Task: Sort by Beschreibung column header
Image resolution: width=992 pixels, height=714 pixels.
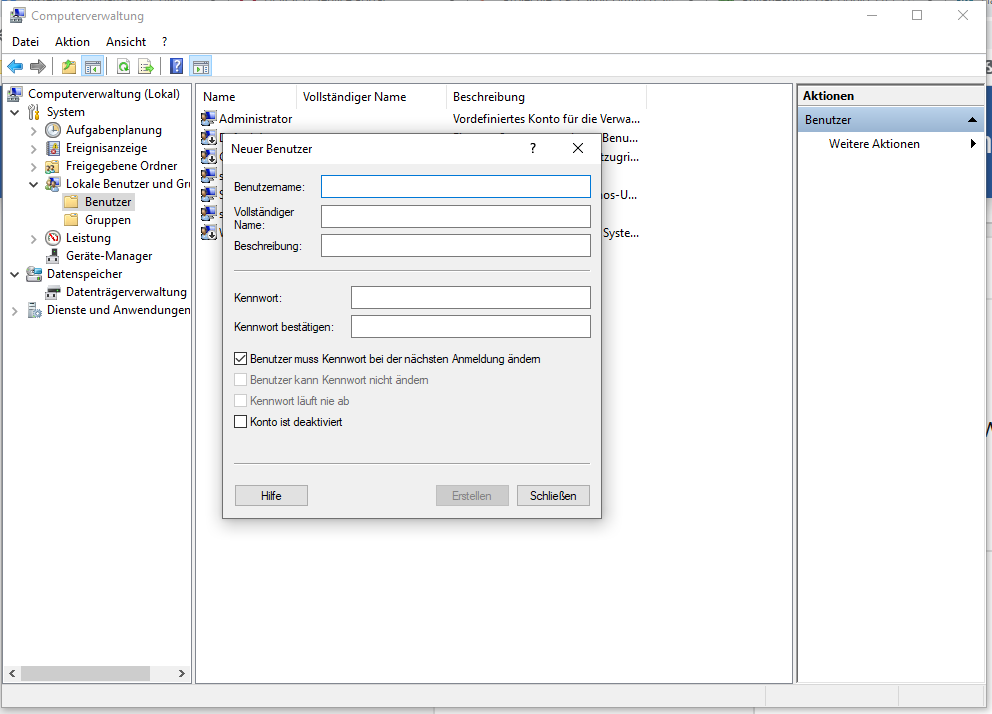Action: [x=547, y=97]
